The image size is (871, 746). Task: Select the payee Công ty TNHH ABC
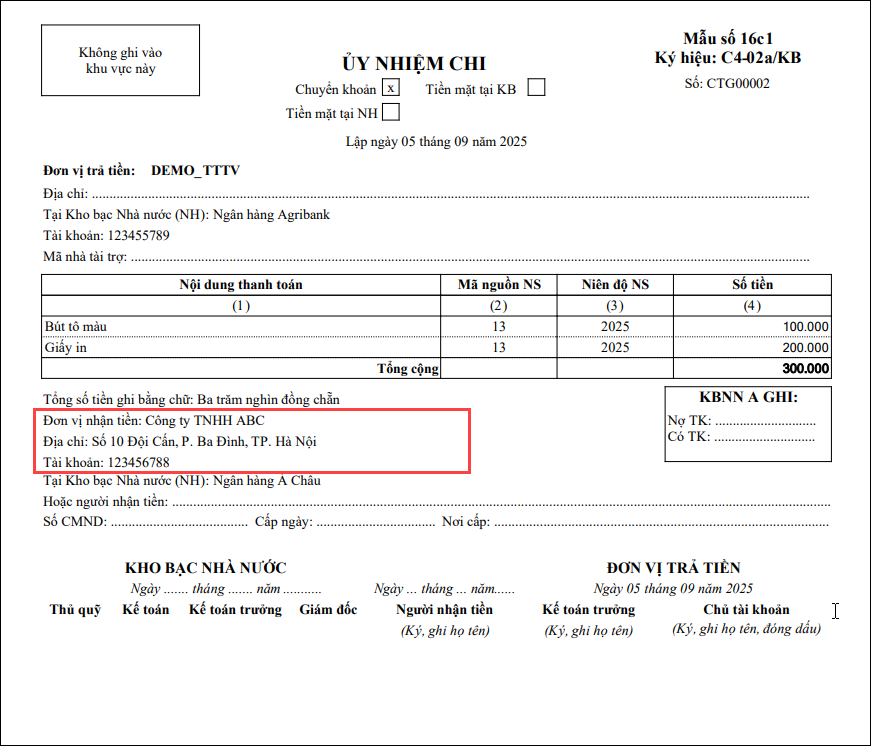[205, 420]
